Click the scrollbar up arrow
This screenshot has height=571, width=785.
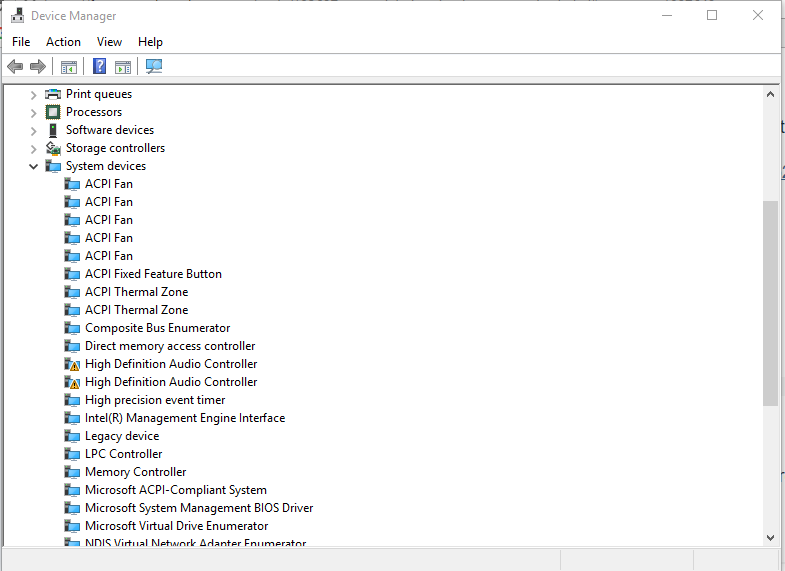point(770,94)
